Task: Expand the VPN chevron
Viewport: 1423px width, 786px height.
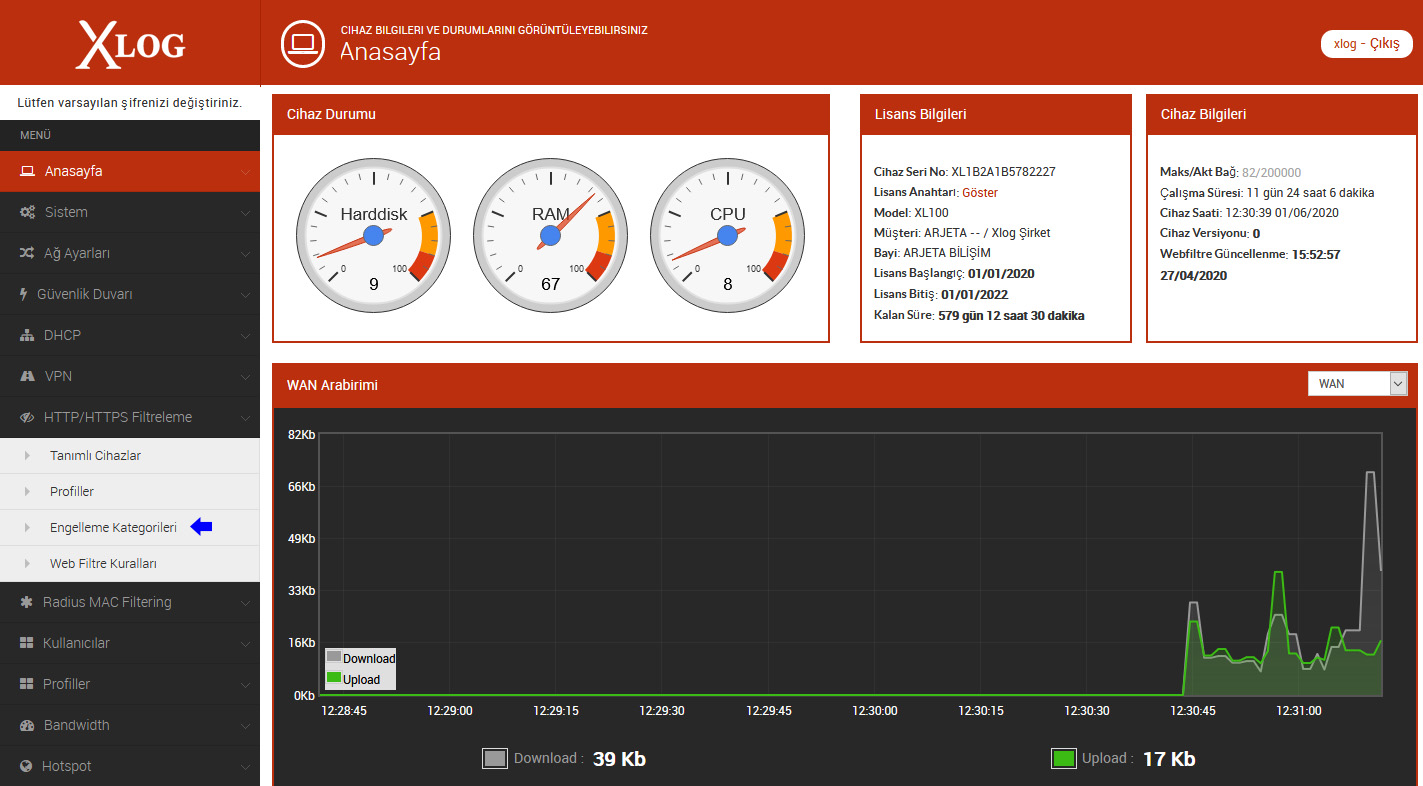Action: point(246,376)
